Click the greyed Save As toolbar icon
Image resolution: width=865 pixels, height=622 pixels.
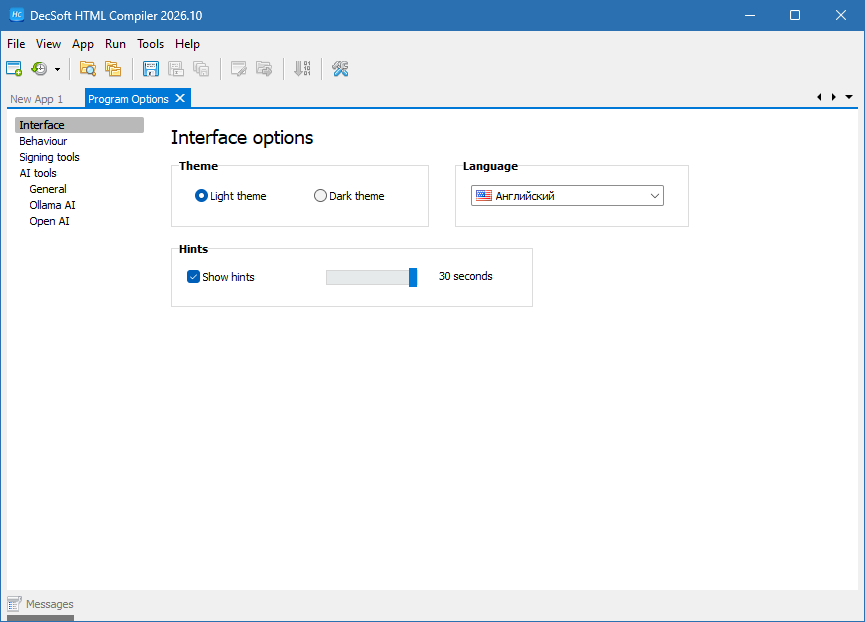pyautogui.click(x=176, y=68)
